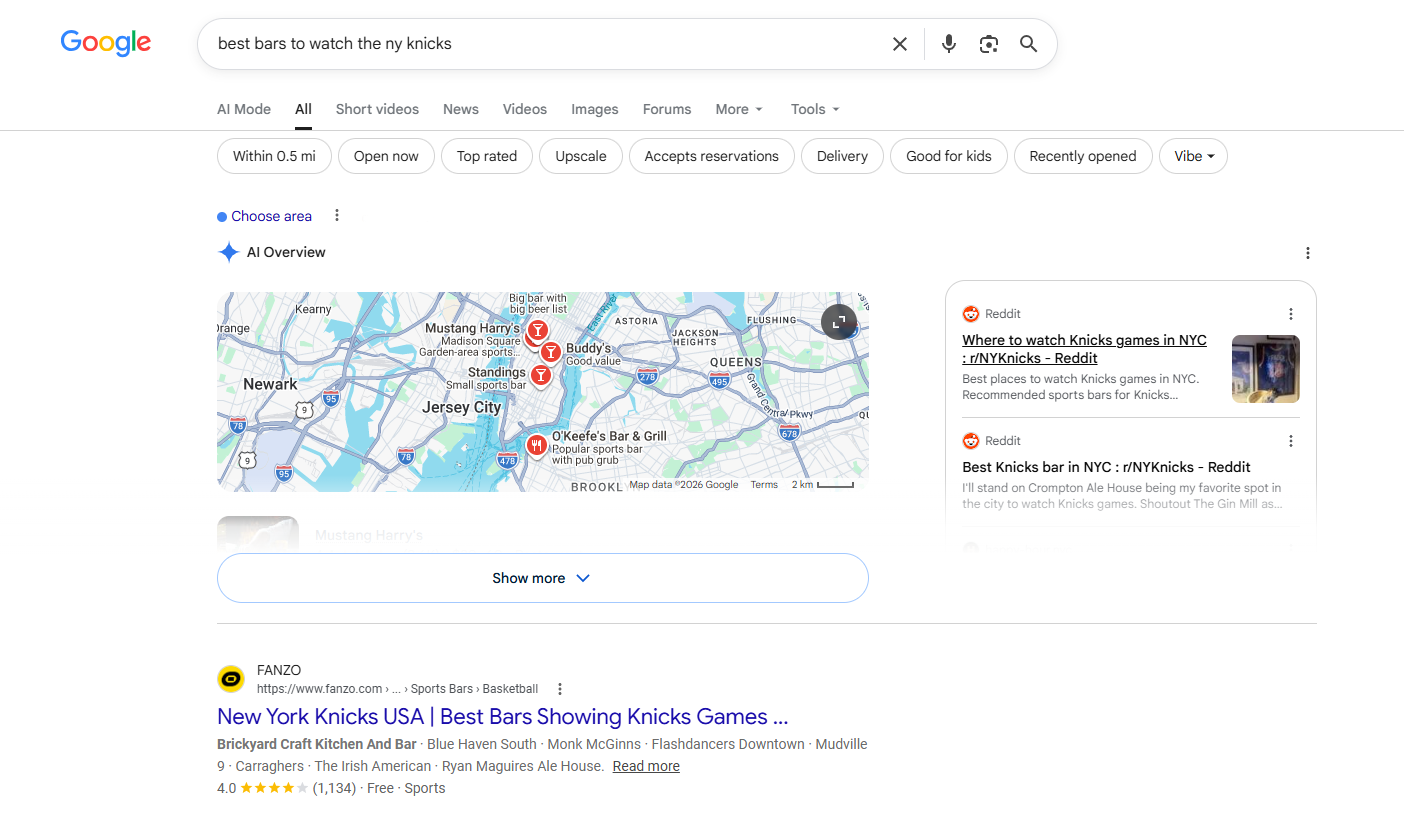Open Where to watch Knicks games Reddit link
The height and width of the screenshot is (821, 1404).
pyautogui.click(x=1084, y=349)
